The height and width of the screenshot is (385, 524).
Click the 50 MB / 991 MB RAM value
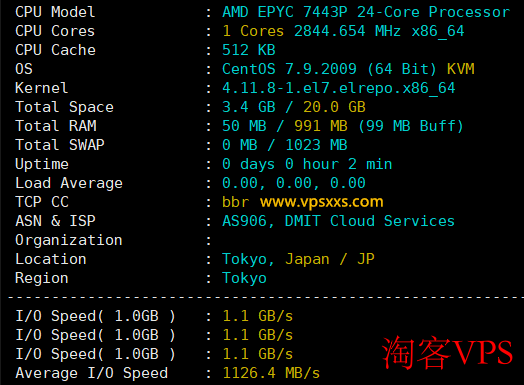(x=285, y=126)
